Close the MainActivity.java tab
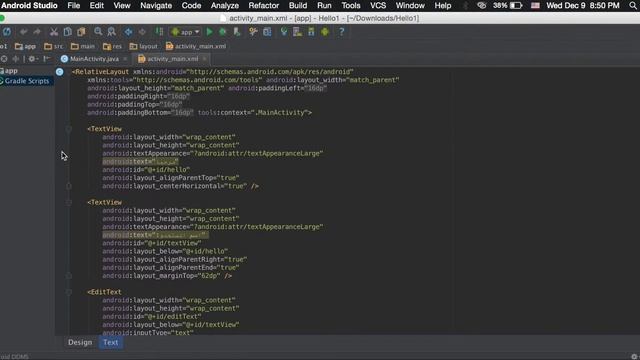640x360 pixels. click(125, 59)
